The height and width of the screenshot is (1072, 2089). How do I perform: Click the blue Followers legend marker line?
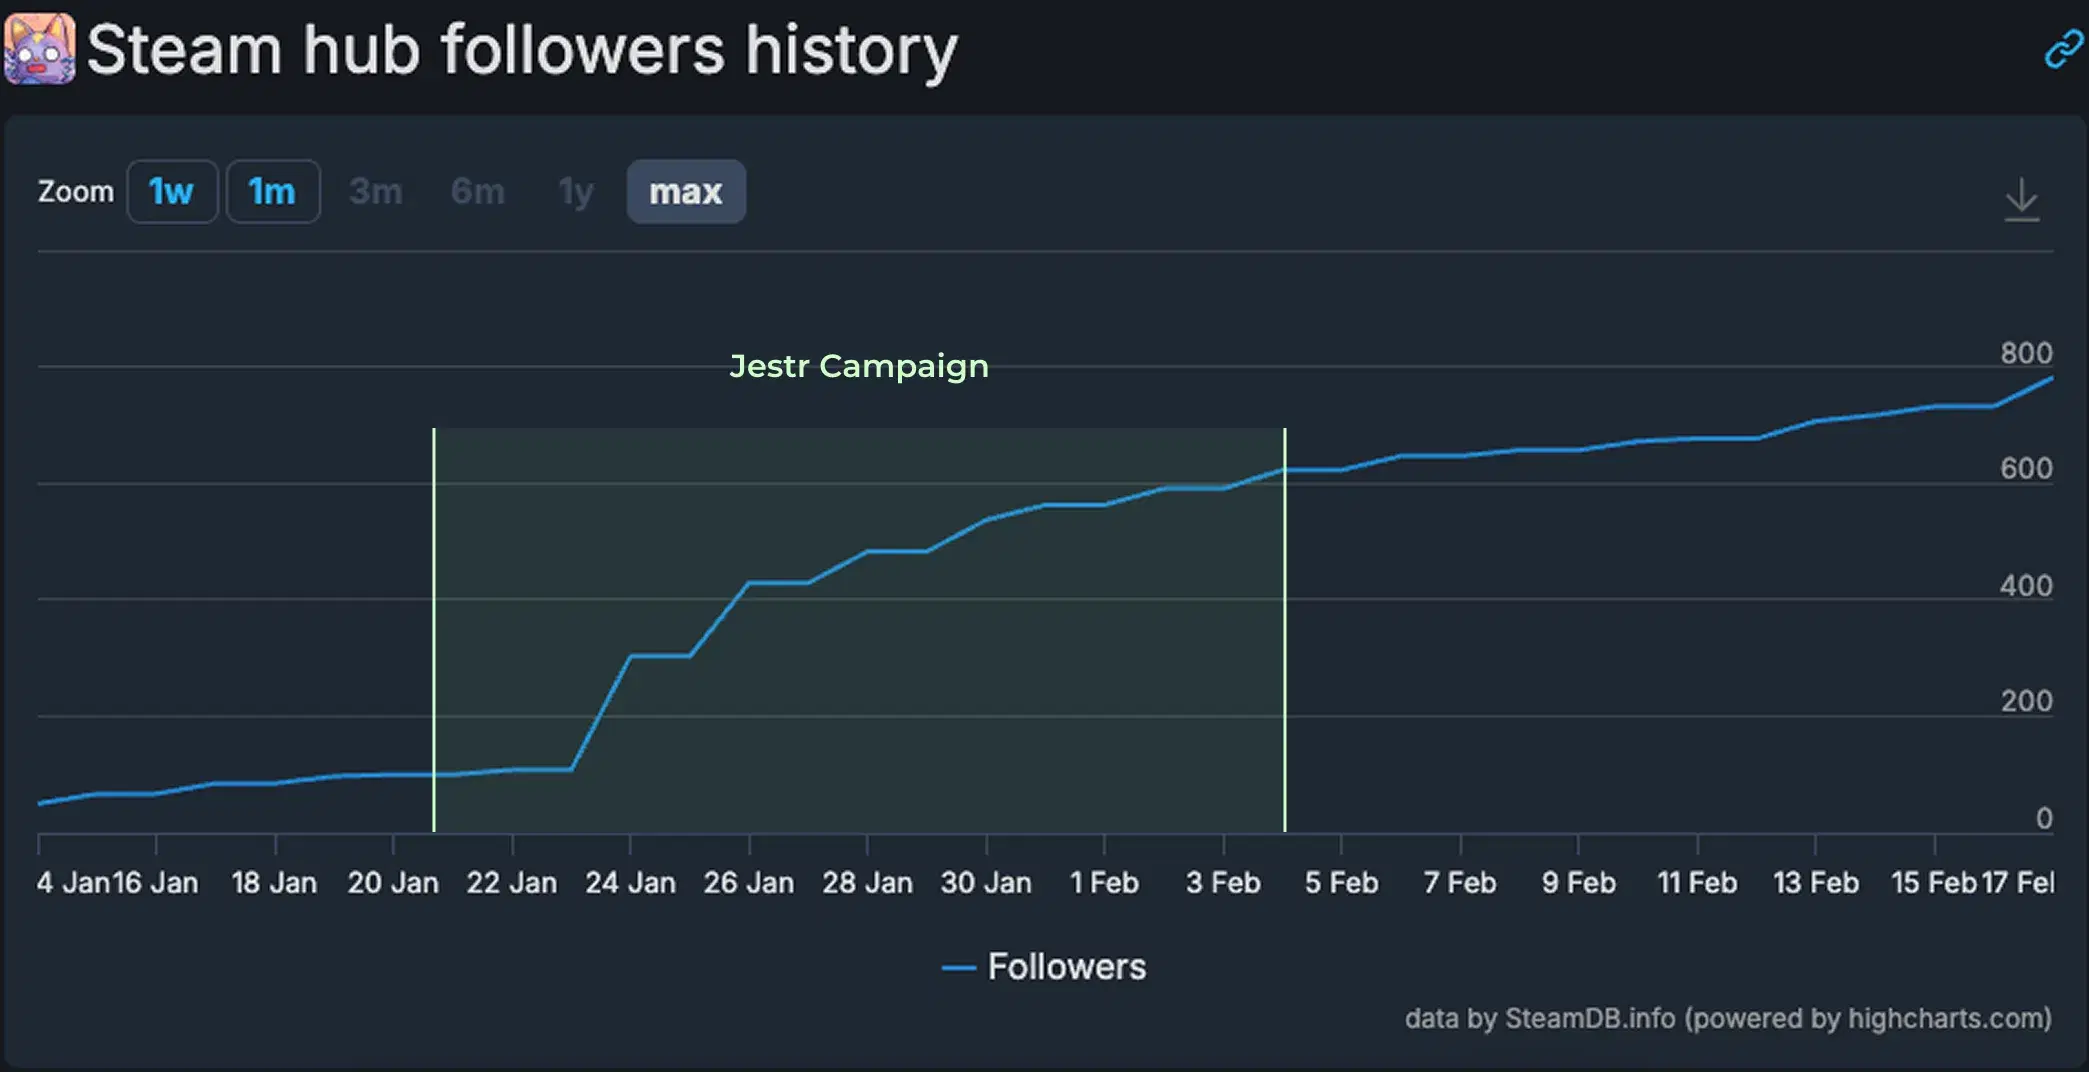(x=961, y=966)
